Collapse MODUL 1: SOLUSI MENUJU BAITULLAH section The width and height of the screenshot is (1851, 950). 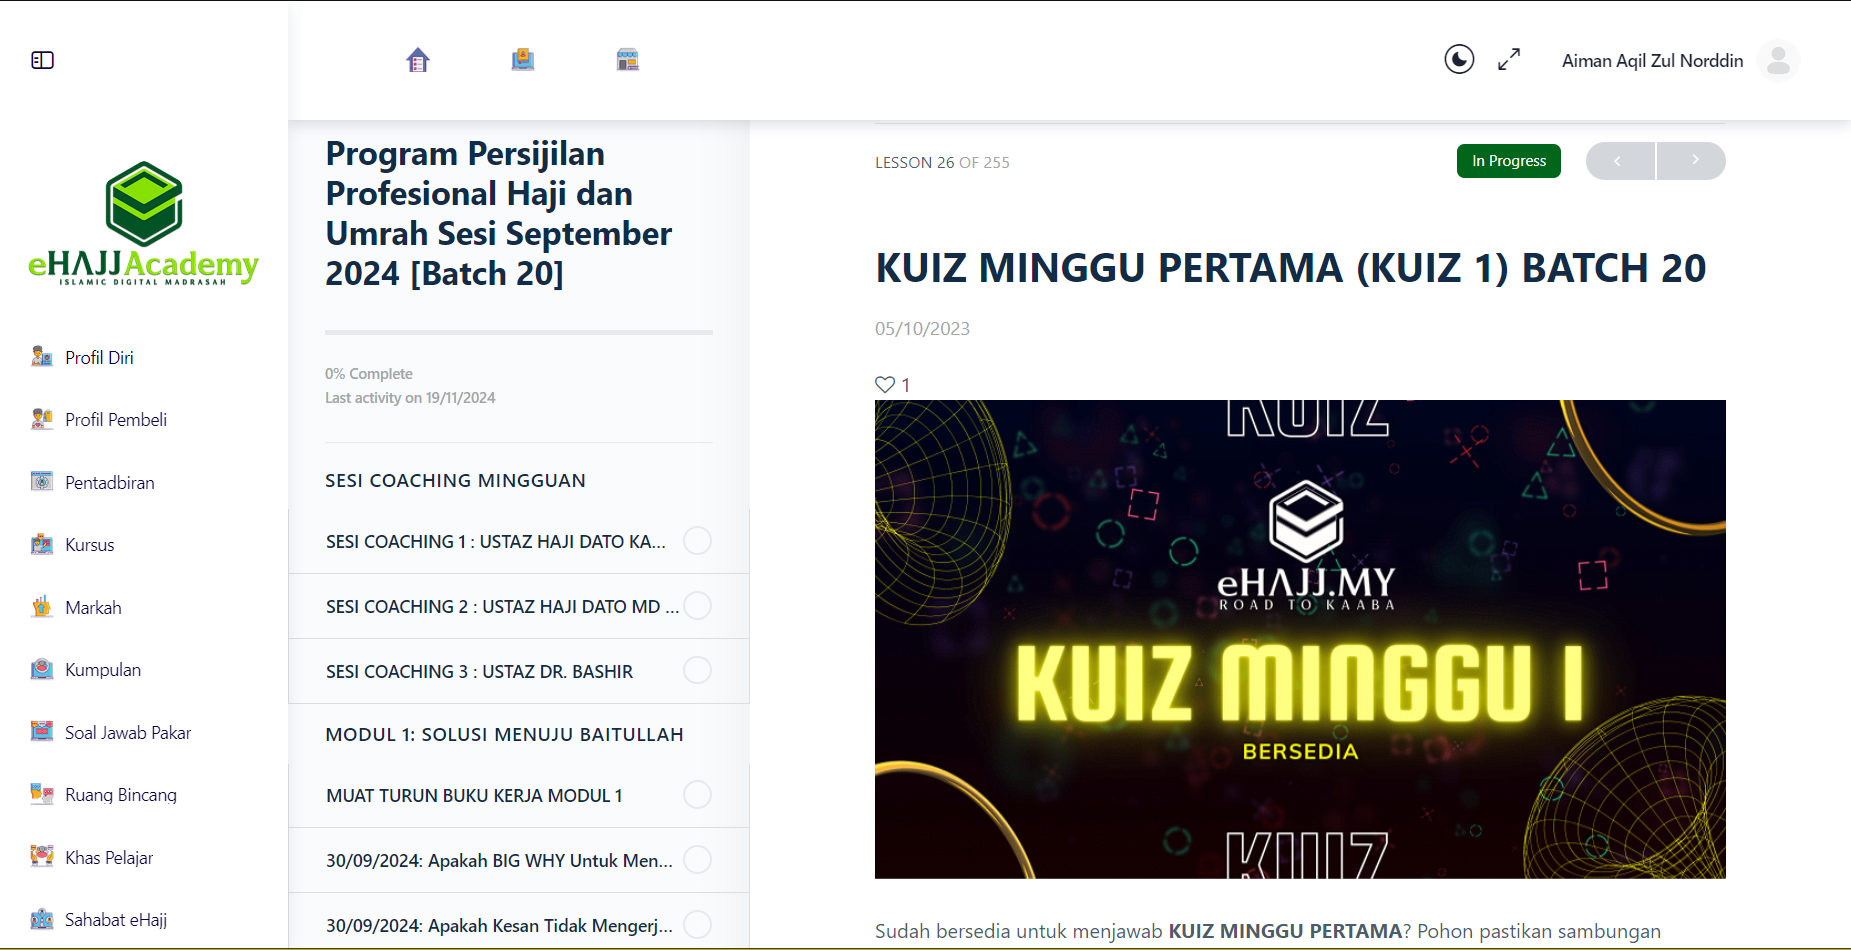pyautogui.click(x=505, y=735)
